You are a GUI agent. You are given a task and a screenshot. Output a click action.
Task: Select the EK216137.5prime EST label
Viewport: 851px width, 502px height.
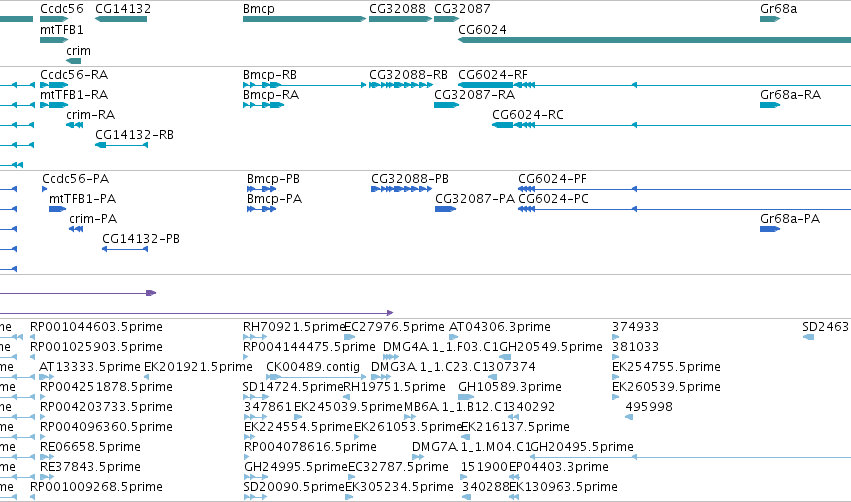(515, 427)
